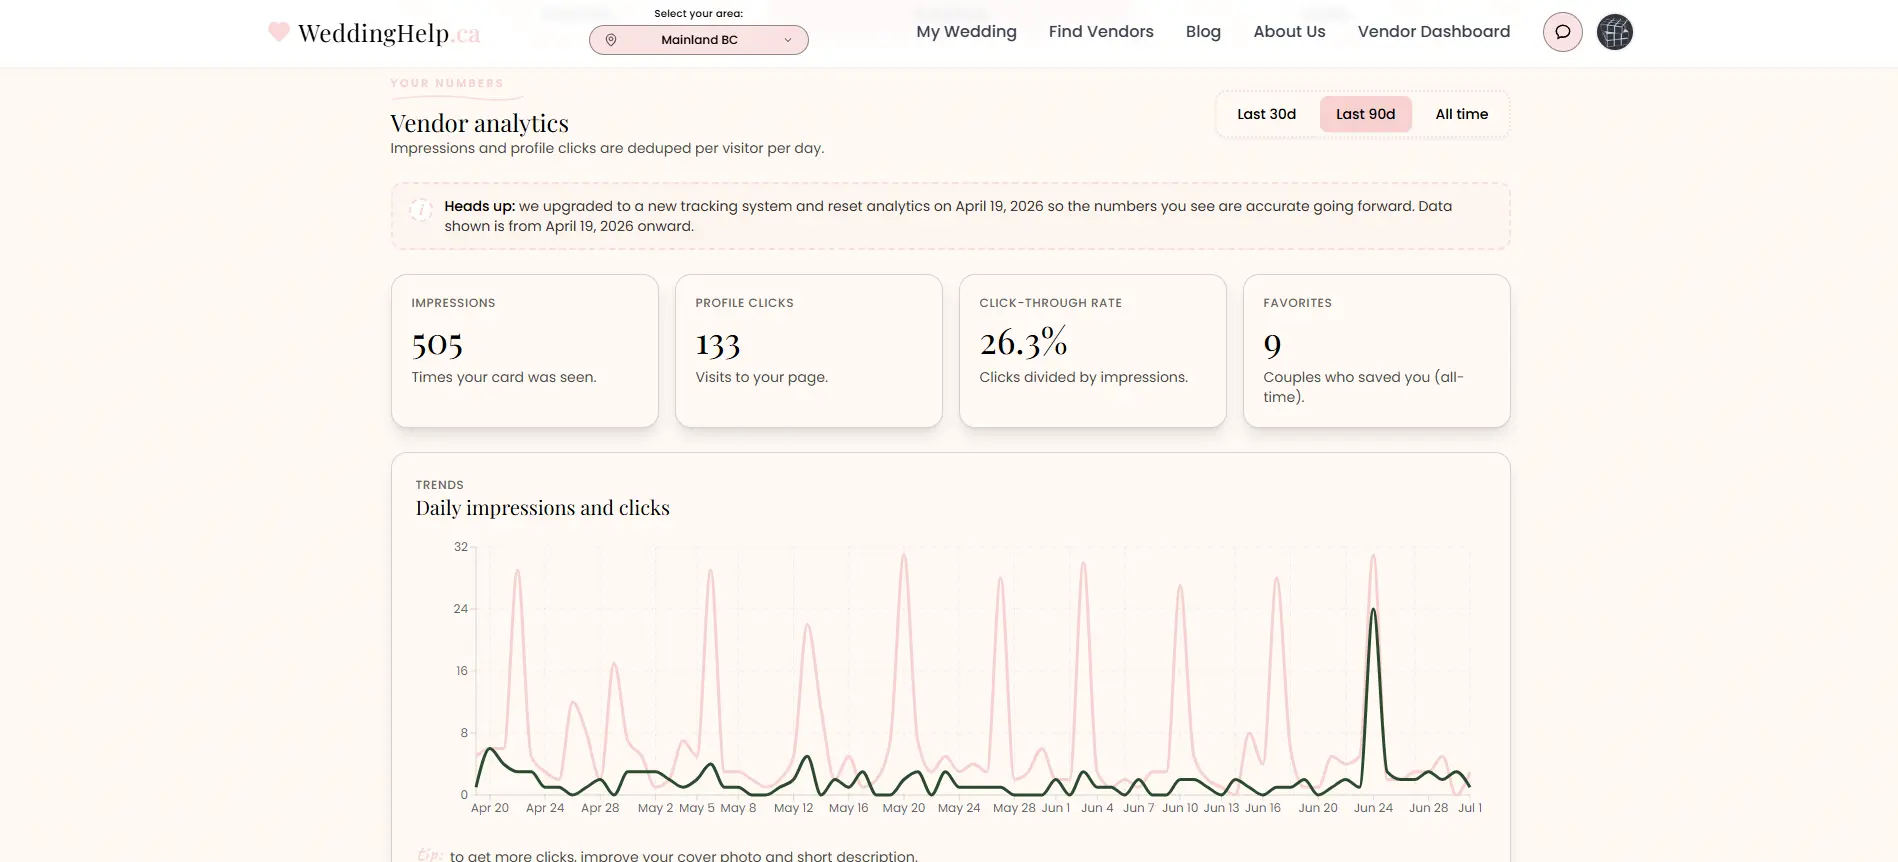
Task: Go to Find Vendors
Action: click(1101, 32)
